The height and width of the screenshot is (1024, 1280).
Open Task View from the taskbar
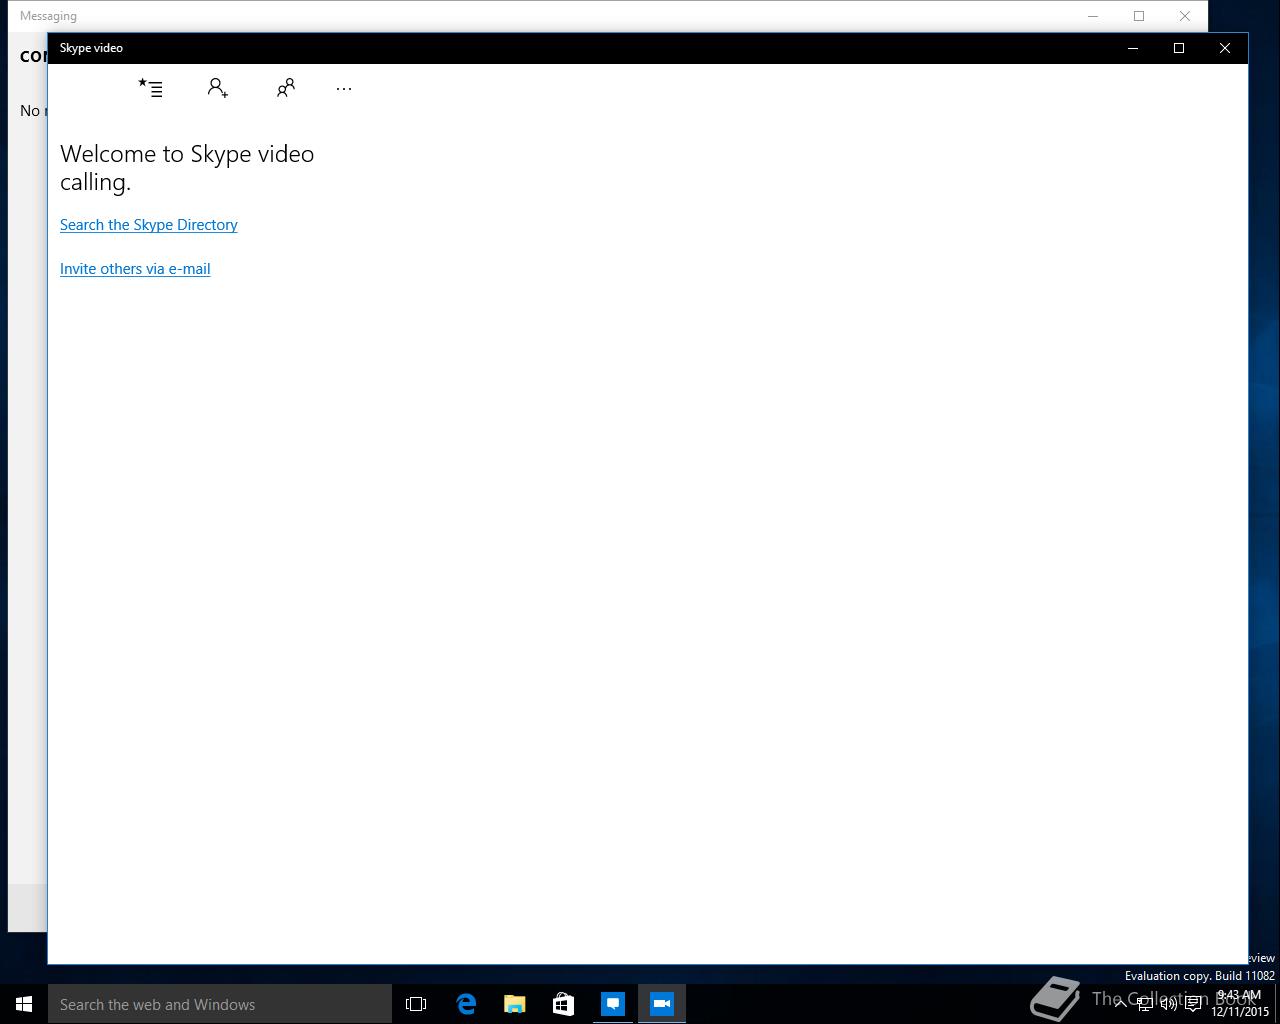416,1004
